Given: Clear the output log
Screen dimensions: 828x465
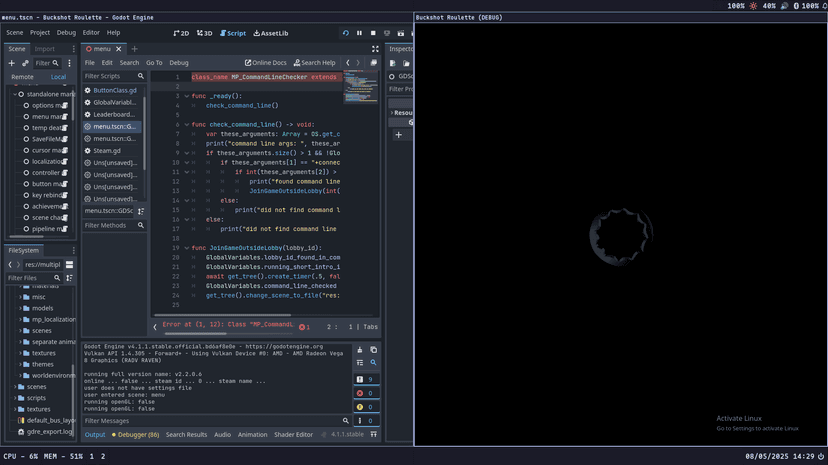Looking at the screenshot, I should point(360,350).
